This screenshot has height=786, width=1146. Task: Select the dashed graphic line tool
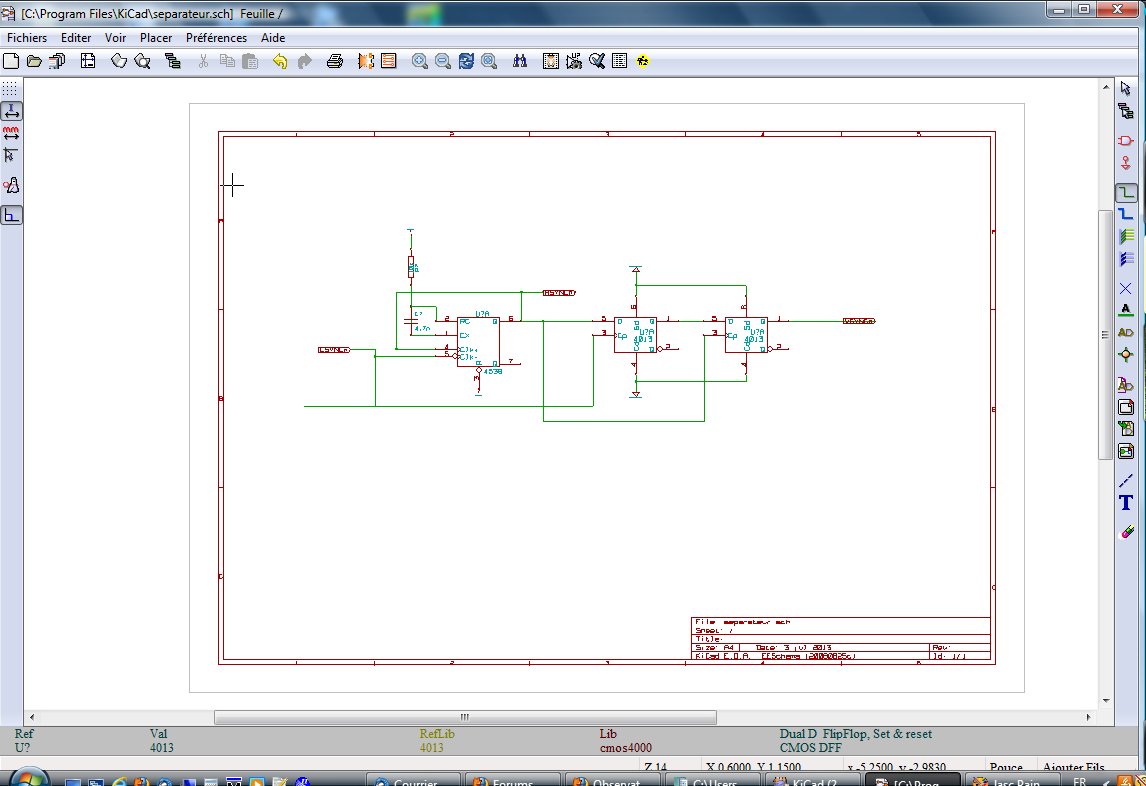pyautogui.click(x=1126, y=480)
